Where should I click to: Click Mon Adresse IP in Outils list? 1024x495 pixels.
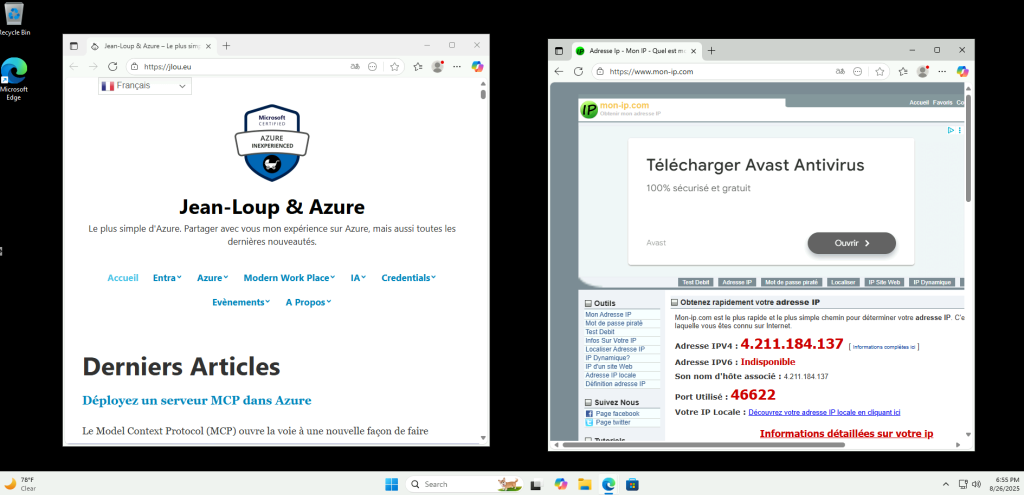click(x=608, y=315)
